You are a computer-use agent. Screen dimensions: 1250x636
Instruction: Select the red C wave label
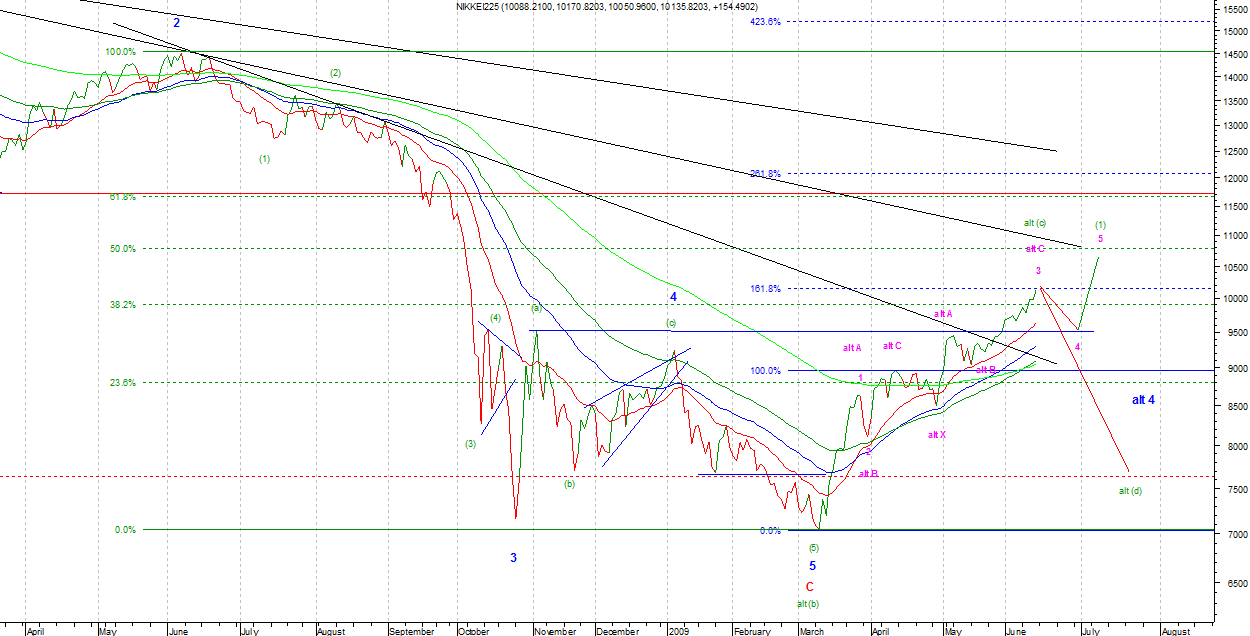pyautogui.click(x=809, y=586)
